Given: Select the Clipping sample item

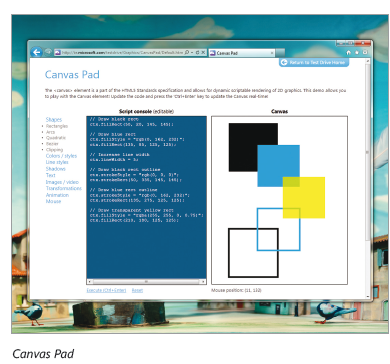Looking at the screenshot, I should tap(54, 150).
